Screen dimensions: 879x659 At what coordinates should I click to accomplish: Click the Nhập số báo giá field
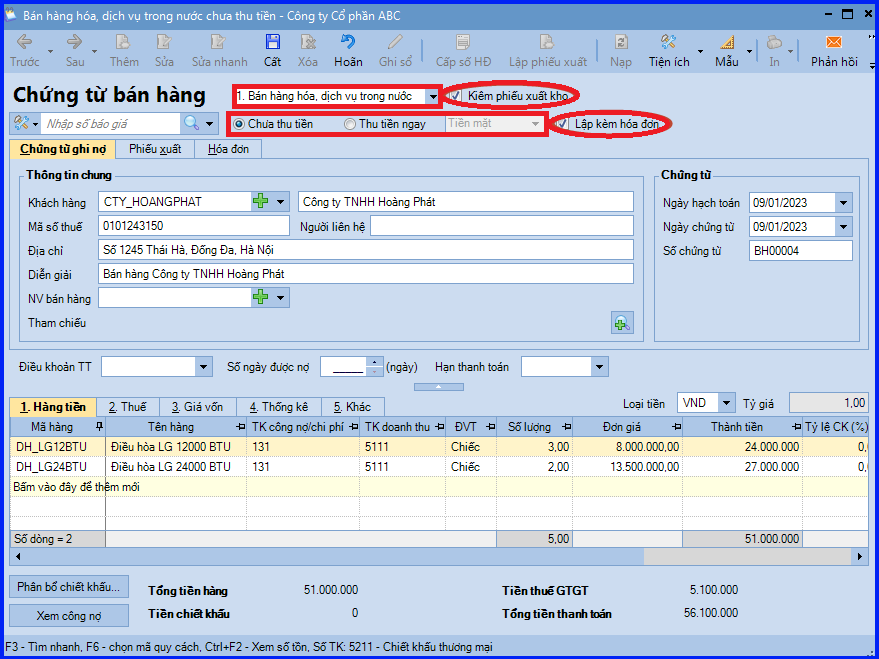112,123
